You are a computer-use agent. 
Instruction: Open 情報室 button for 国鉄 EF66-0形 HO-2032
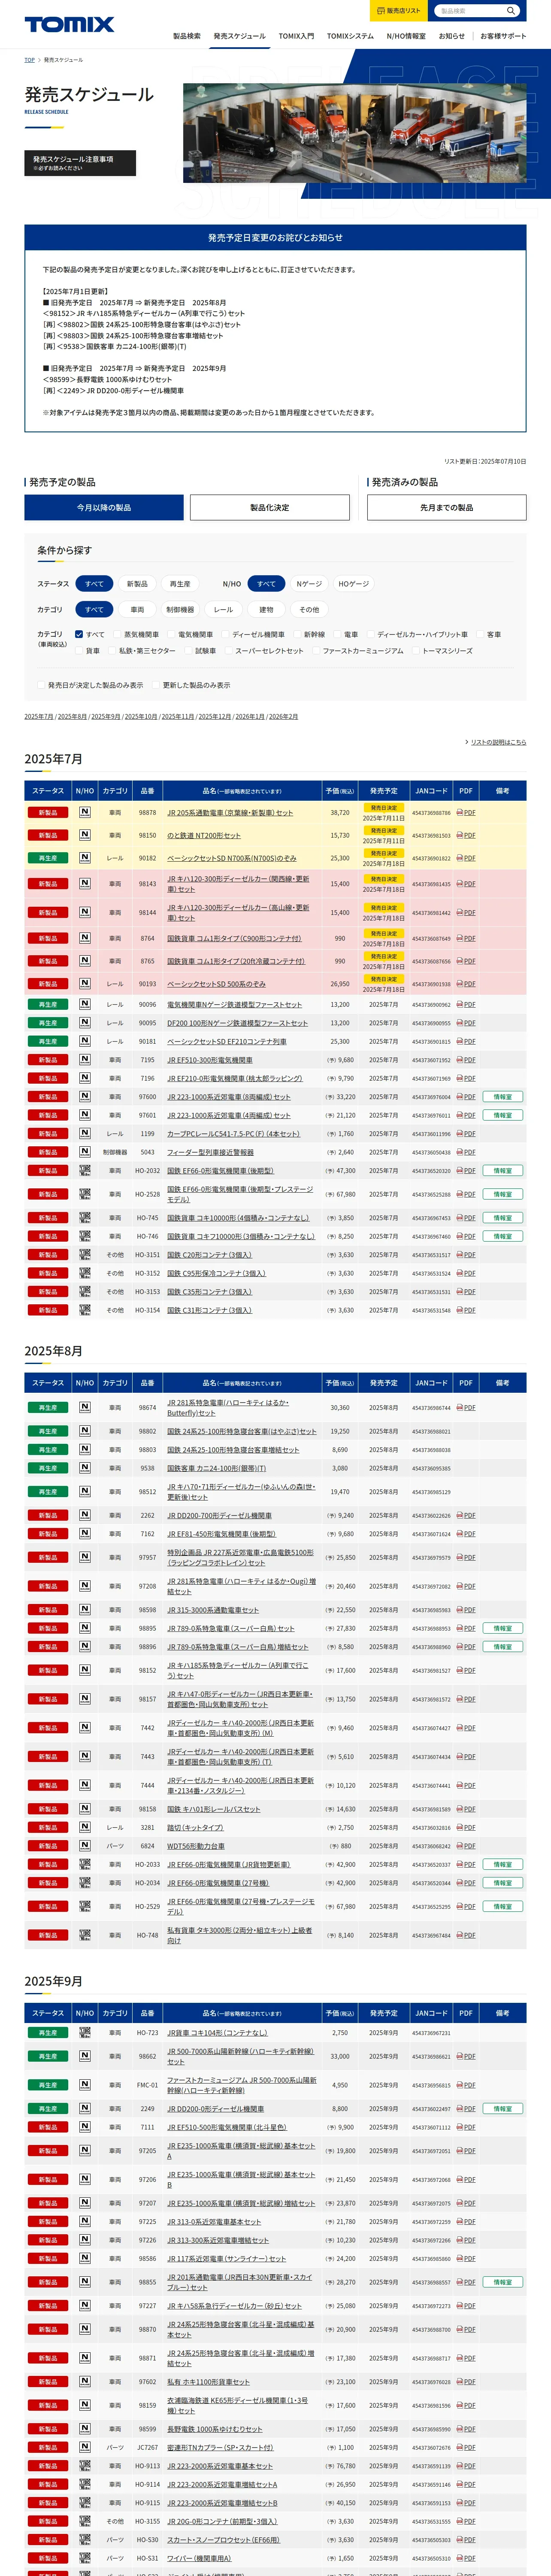pyautogui.click(x=503, y=1171)
